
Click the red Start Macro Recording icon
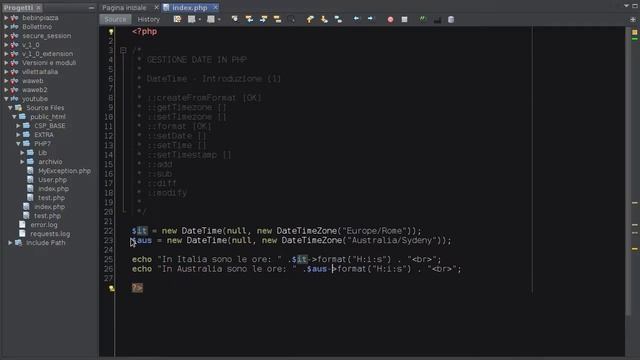(x=390, y=20)
